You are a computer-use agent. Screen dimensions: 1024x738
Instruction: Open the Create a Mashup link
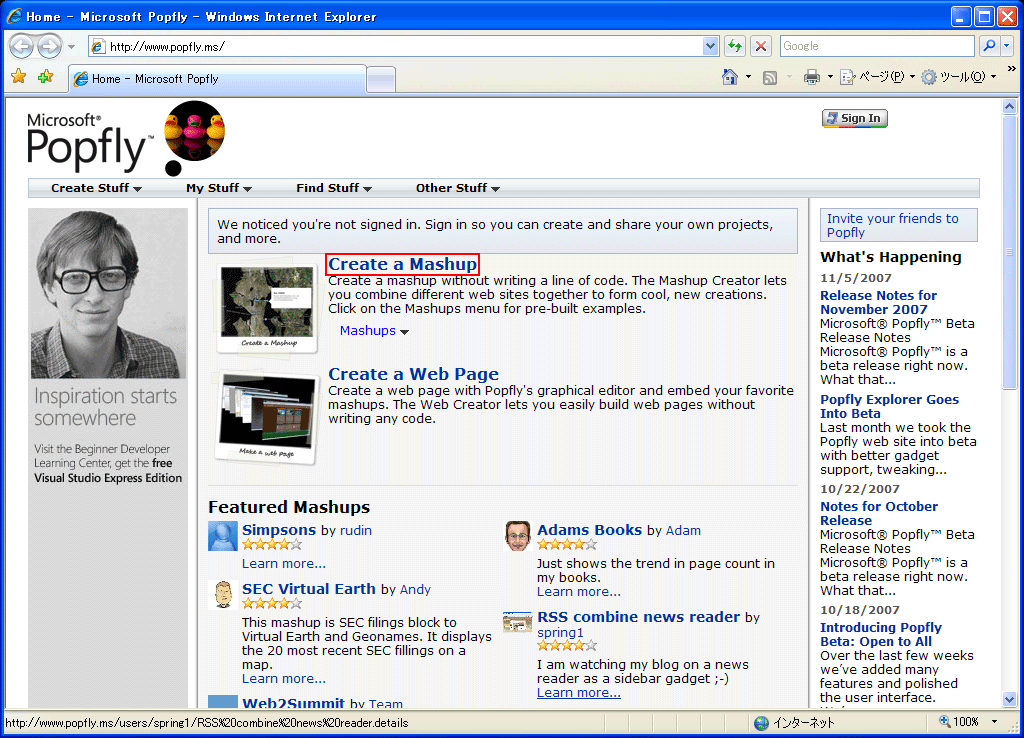(402, 265)
